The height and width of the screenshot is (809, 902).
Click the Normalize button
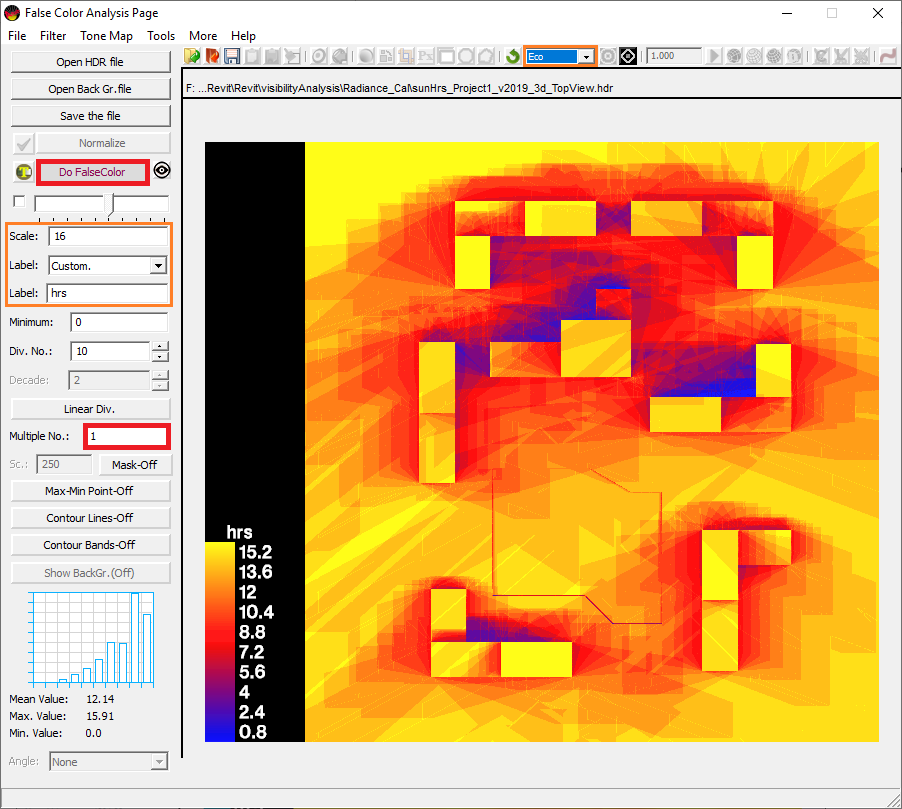point(103,143)
